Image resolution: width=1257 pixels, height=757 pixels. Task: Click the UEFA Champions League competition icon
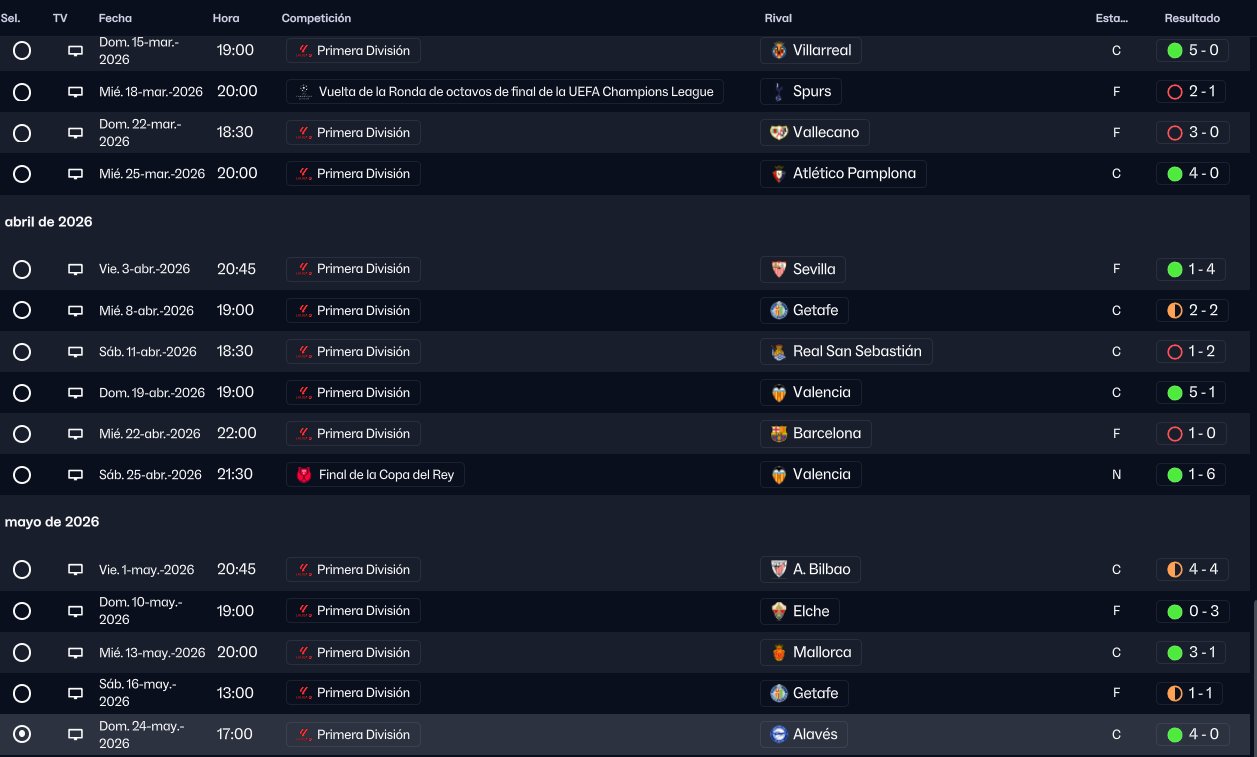click(x=304, y=91)
